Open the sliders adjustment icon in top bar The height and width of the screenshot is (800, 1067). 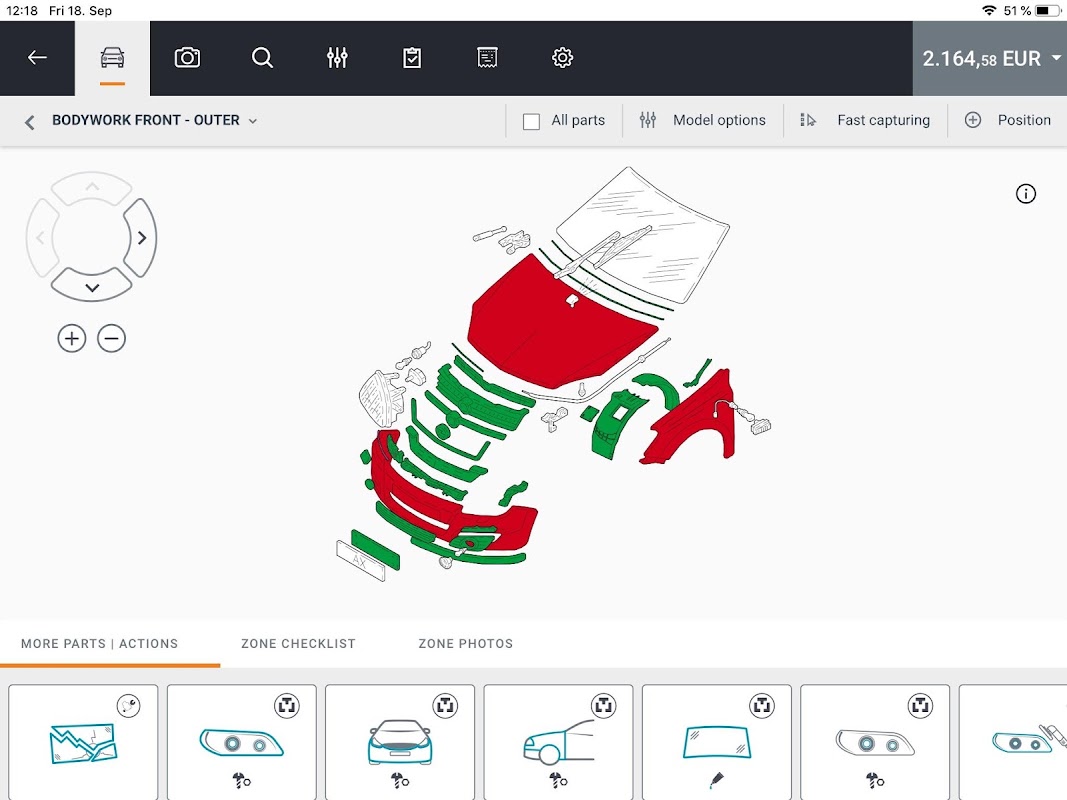337,58
